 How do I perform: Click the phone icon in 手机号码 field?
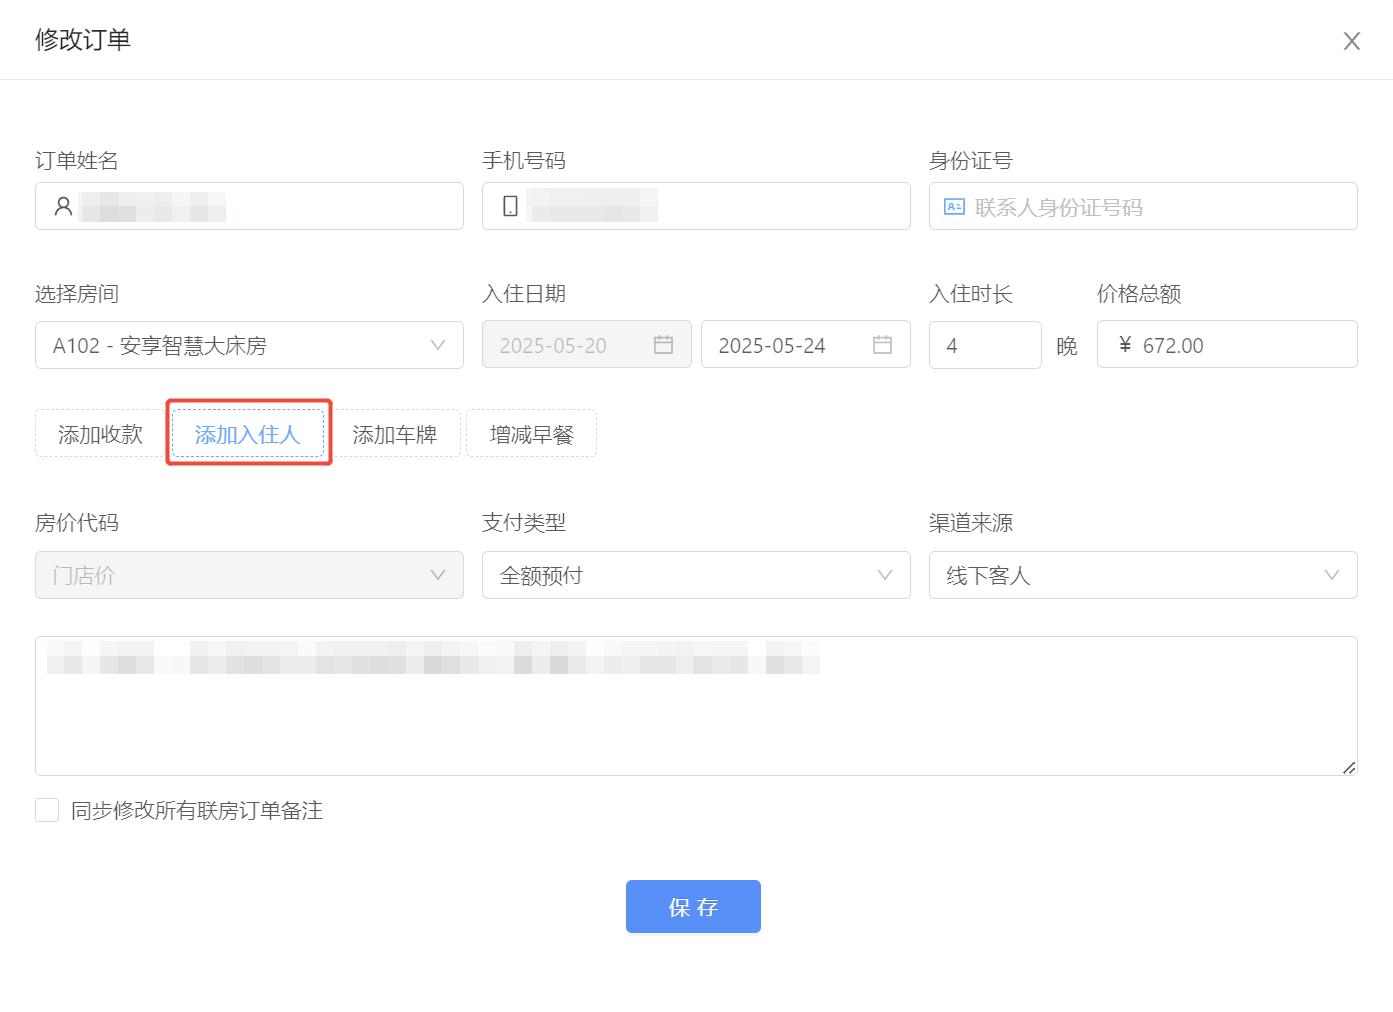(x=510, y=206)
